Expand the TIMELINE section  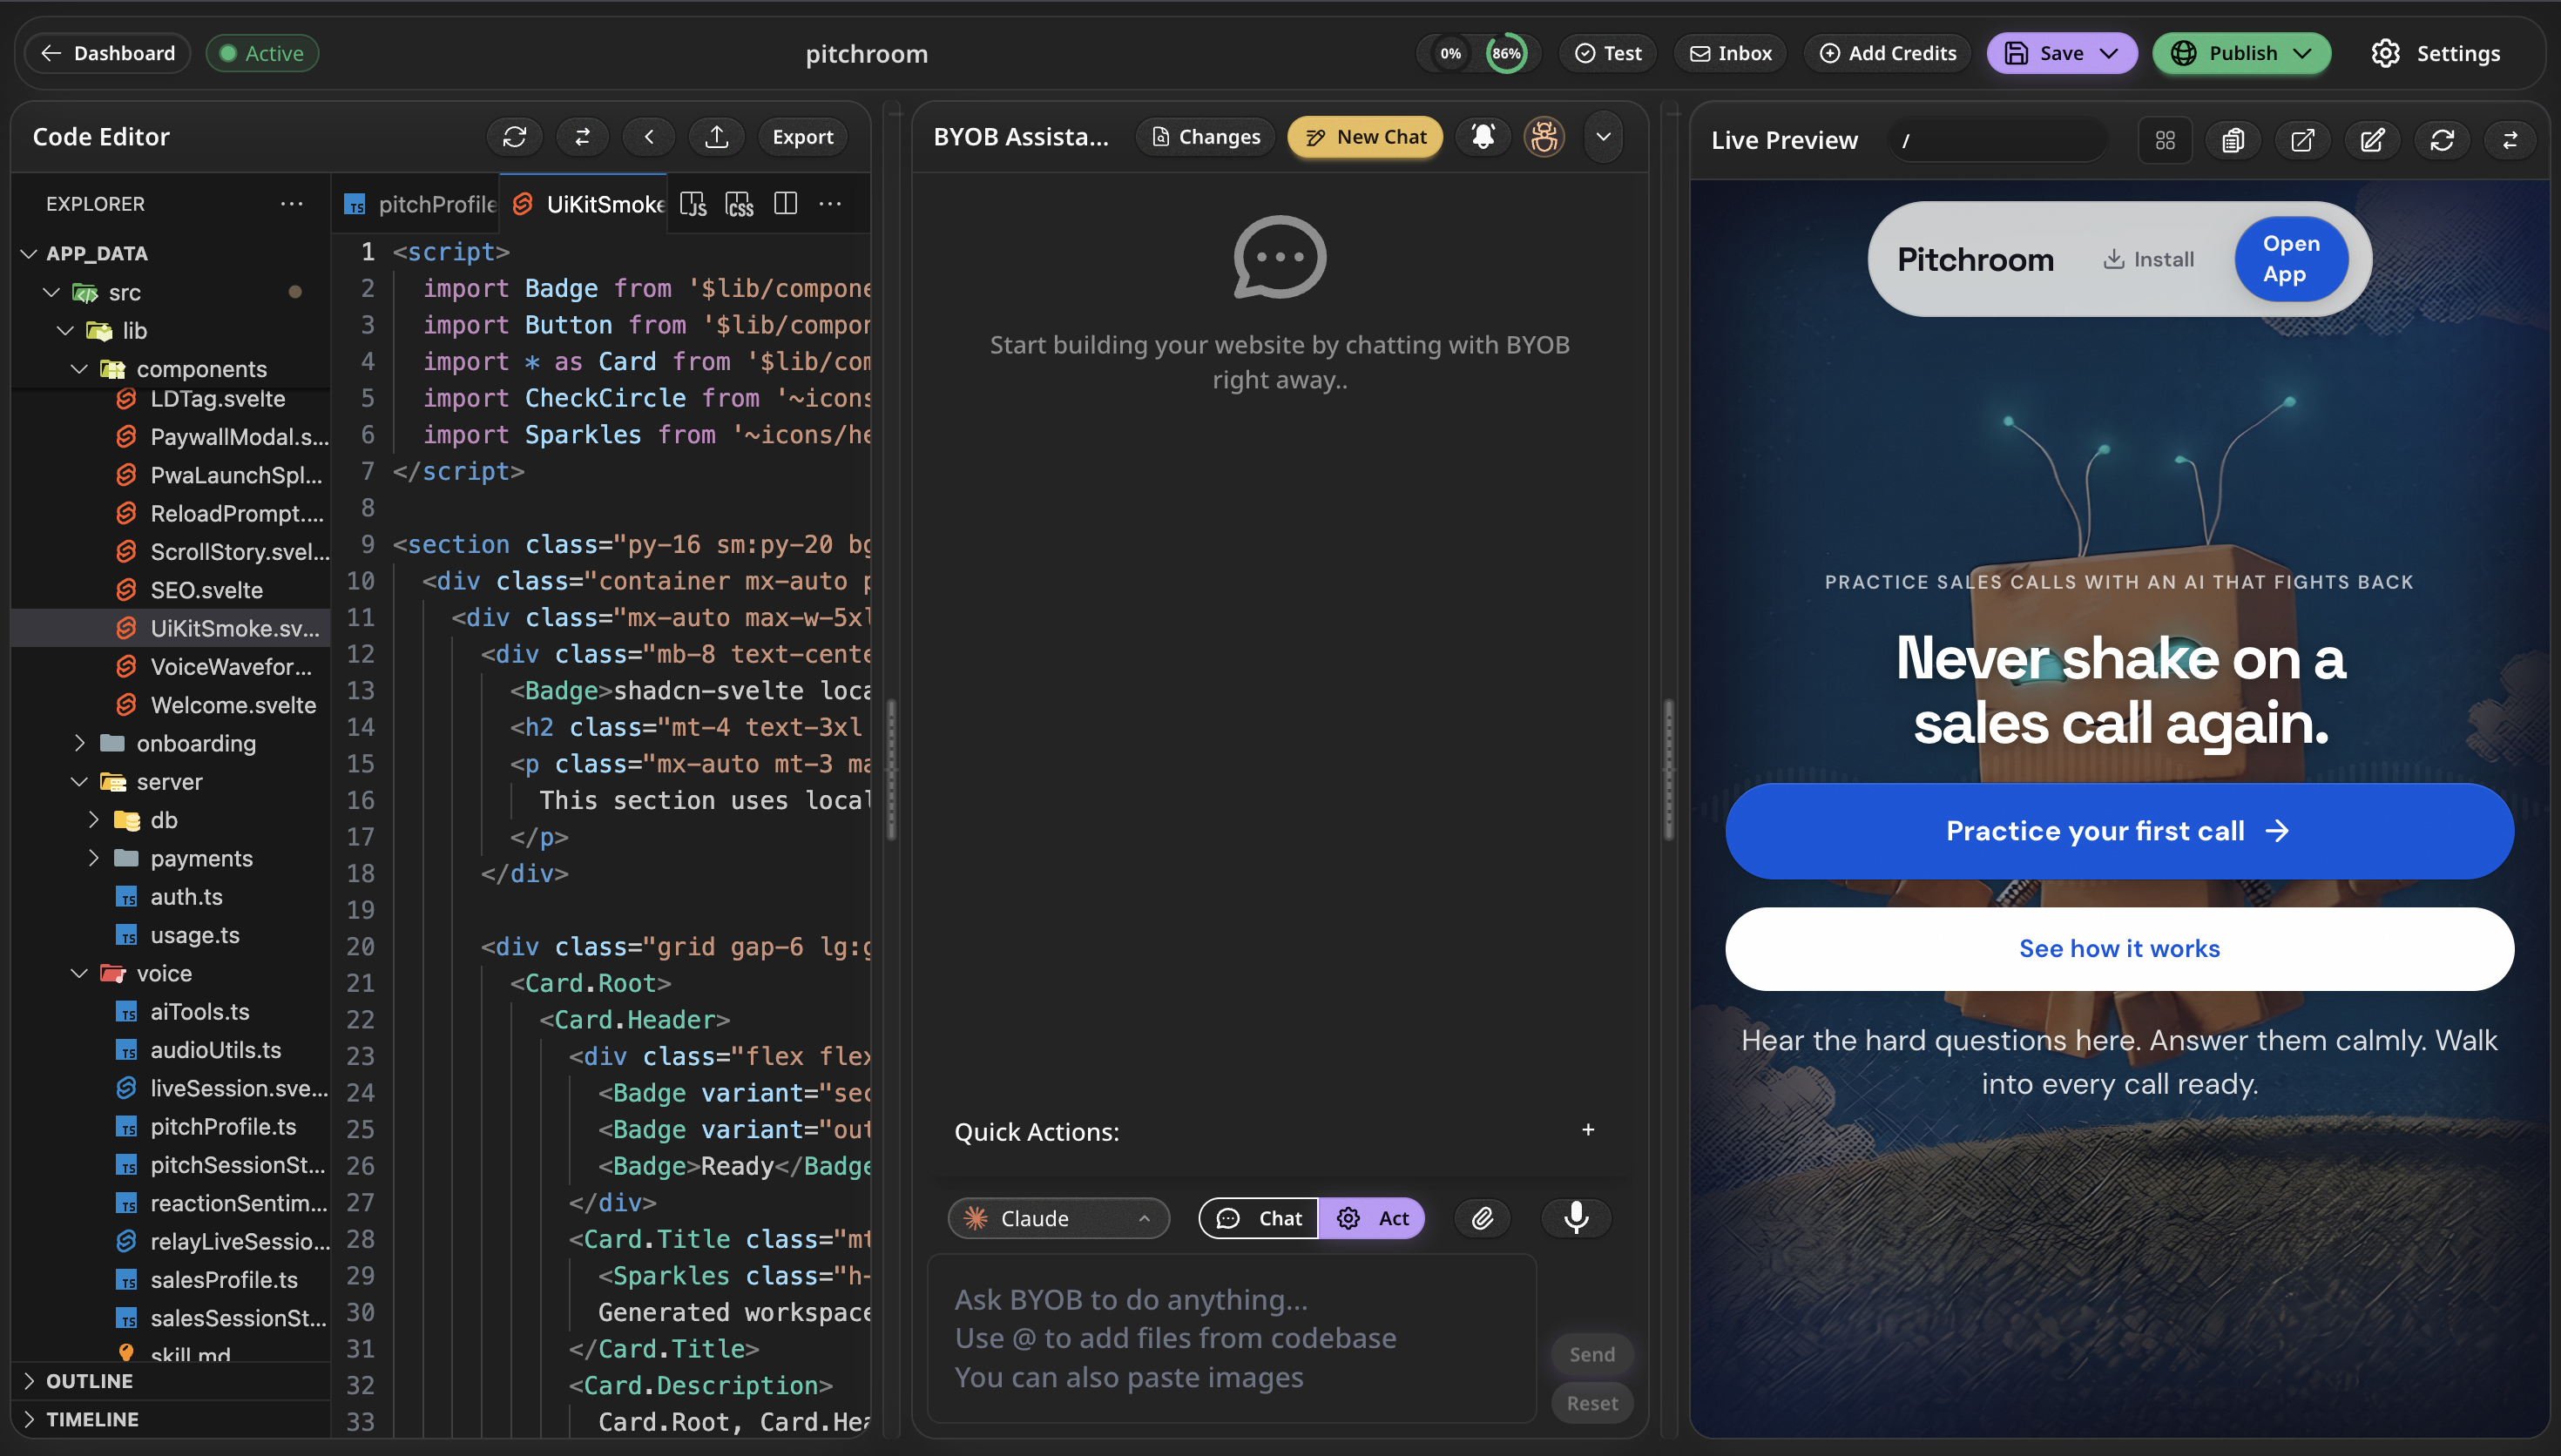click(92, 1419)
